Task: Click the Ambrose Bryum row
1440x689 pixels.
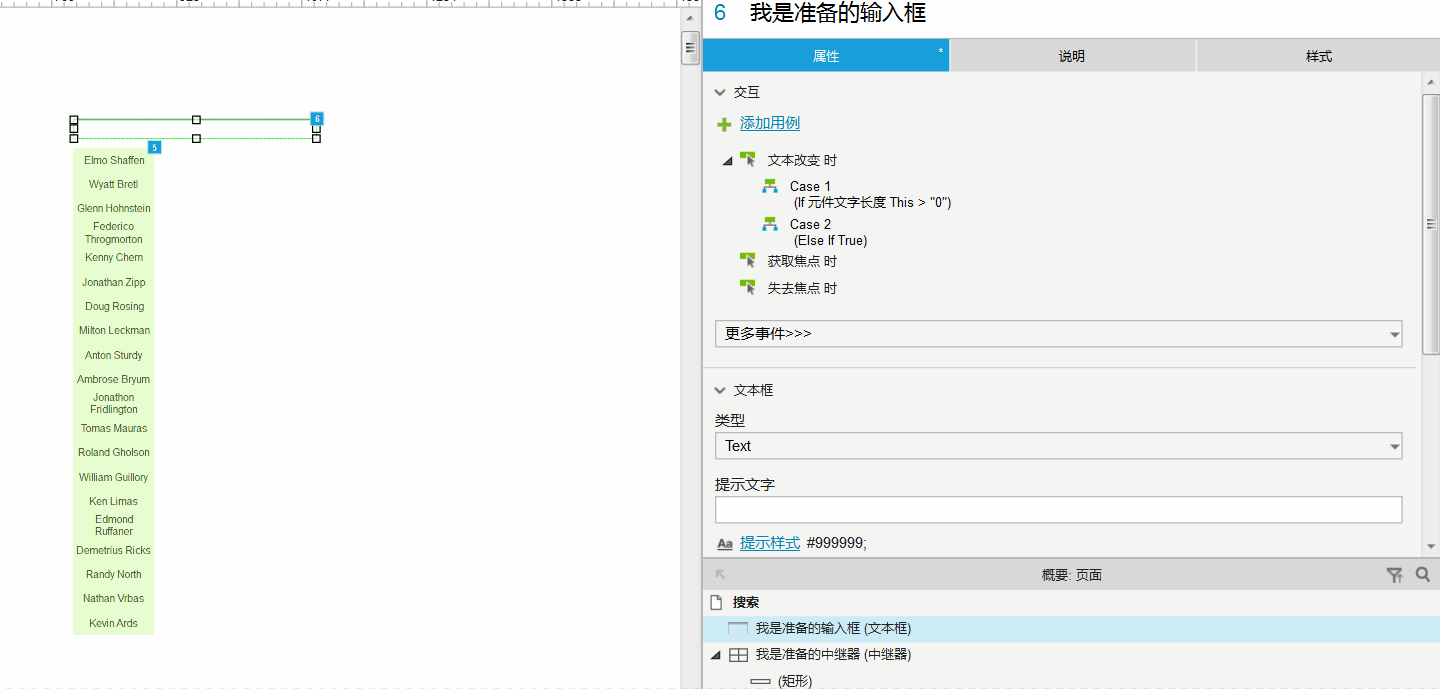Action: point(114,379)
